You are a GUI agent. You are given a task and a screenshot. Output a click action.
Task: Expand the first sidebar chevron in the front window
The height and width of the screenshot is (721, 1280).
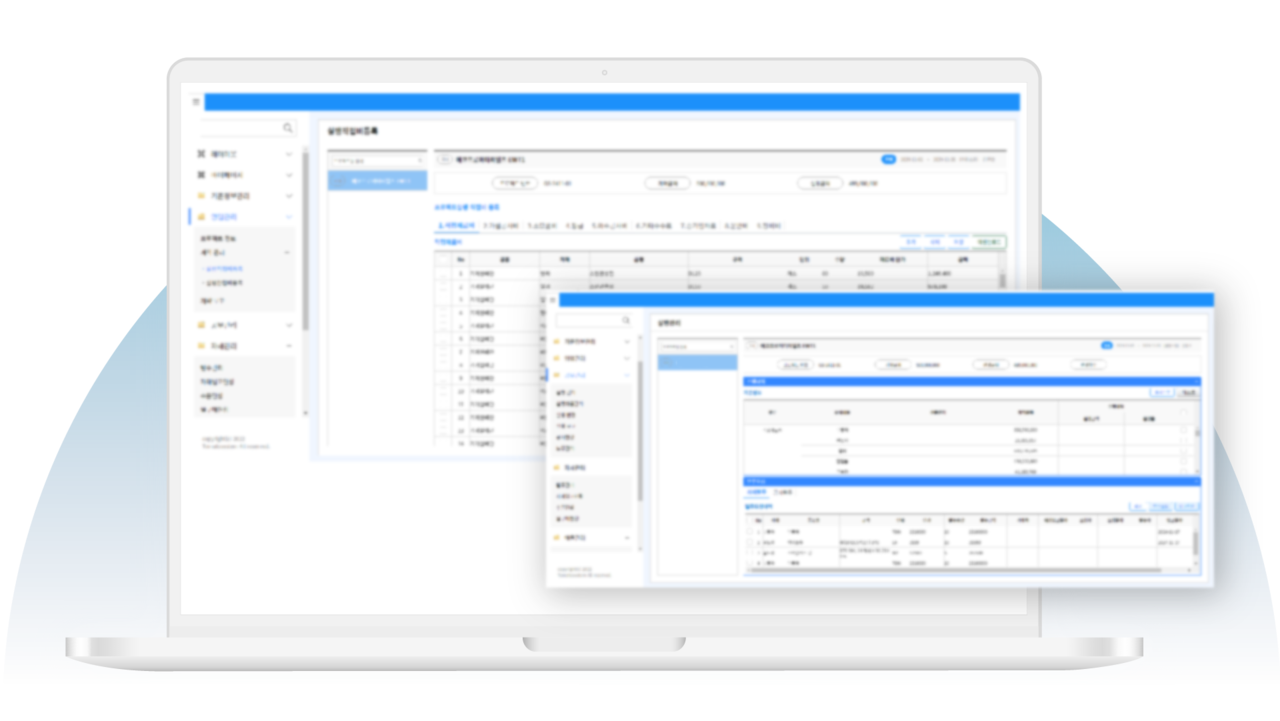click(x=627, y=342)
